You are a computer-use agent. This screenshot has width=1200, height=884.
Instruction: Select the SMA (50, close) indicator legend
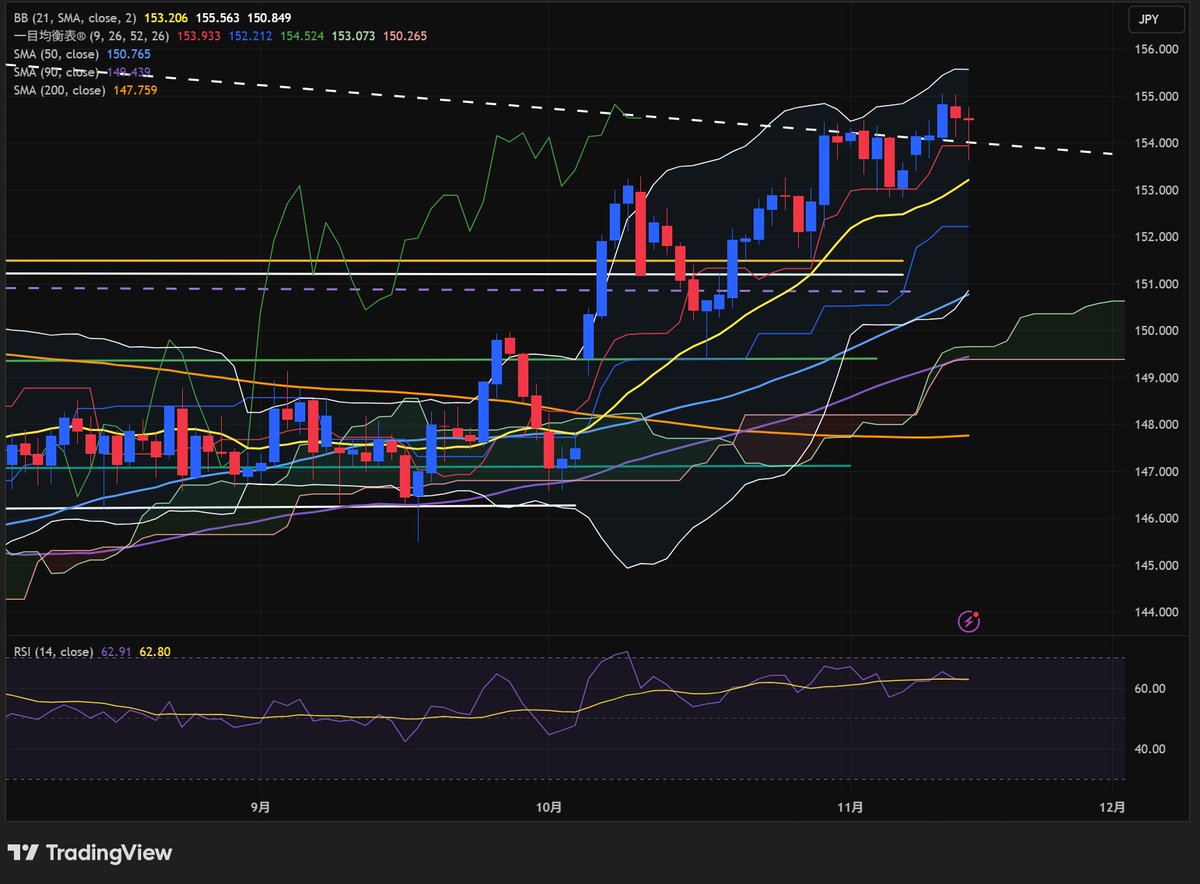[x=56, y=54]
